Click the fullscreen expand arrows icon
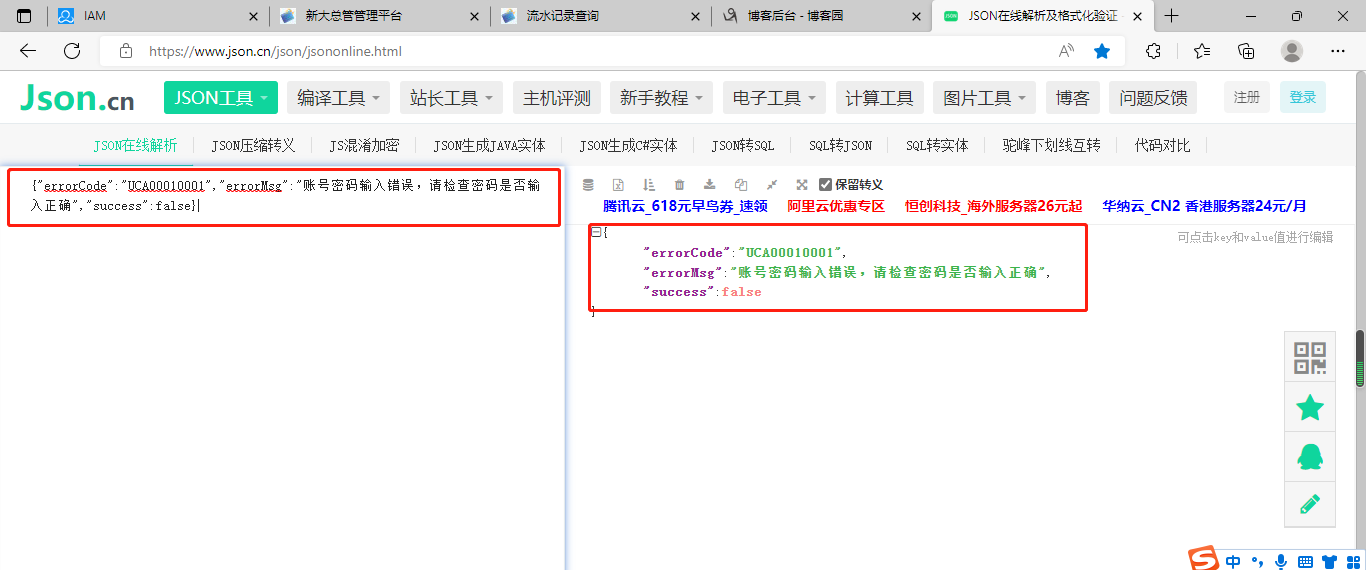The height and width of the screenshot is (570, 1366). [x=802, y=185]
